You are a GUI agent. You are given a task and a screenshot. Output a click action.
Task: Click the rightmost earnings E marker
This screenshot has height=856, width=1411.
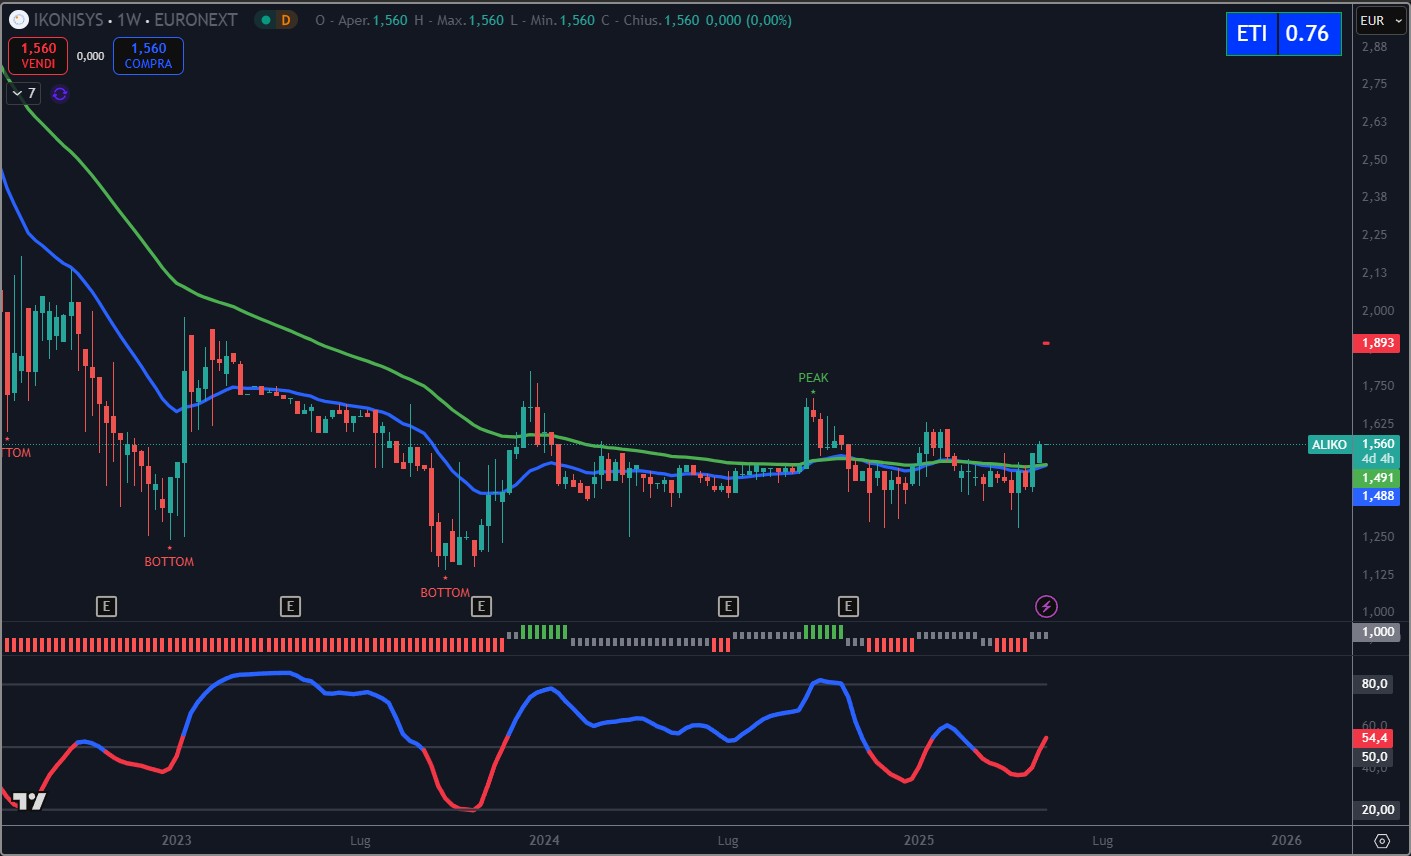pos(848,606)
